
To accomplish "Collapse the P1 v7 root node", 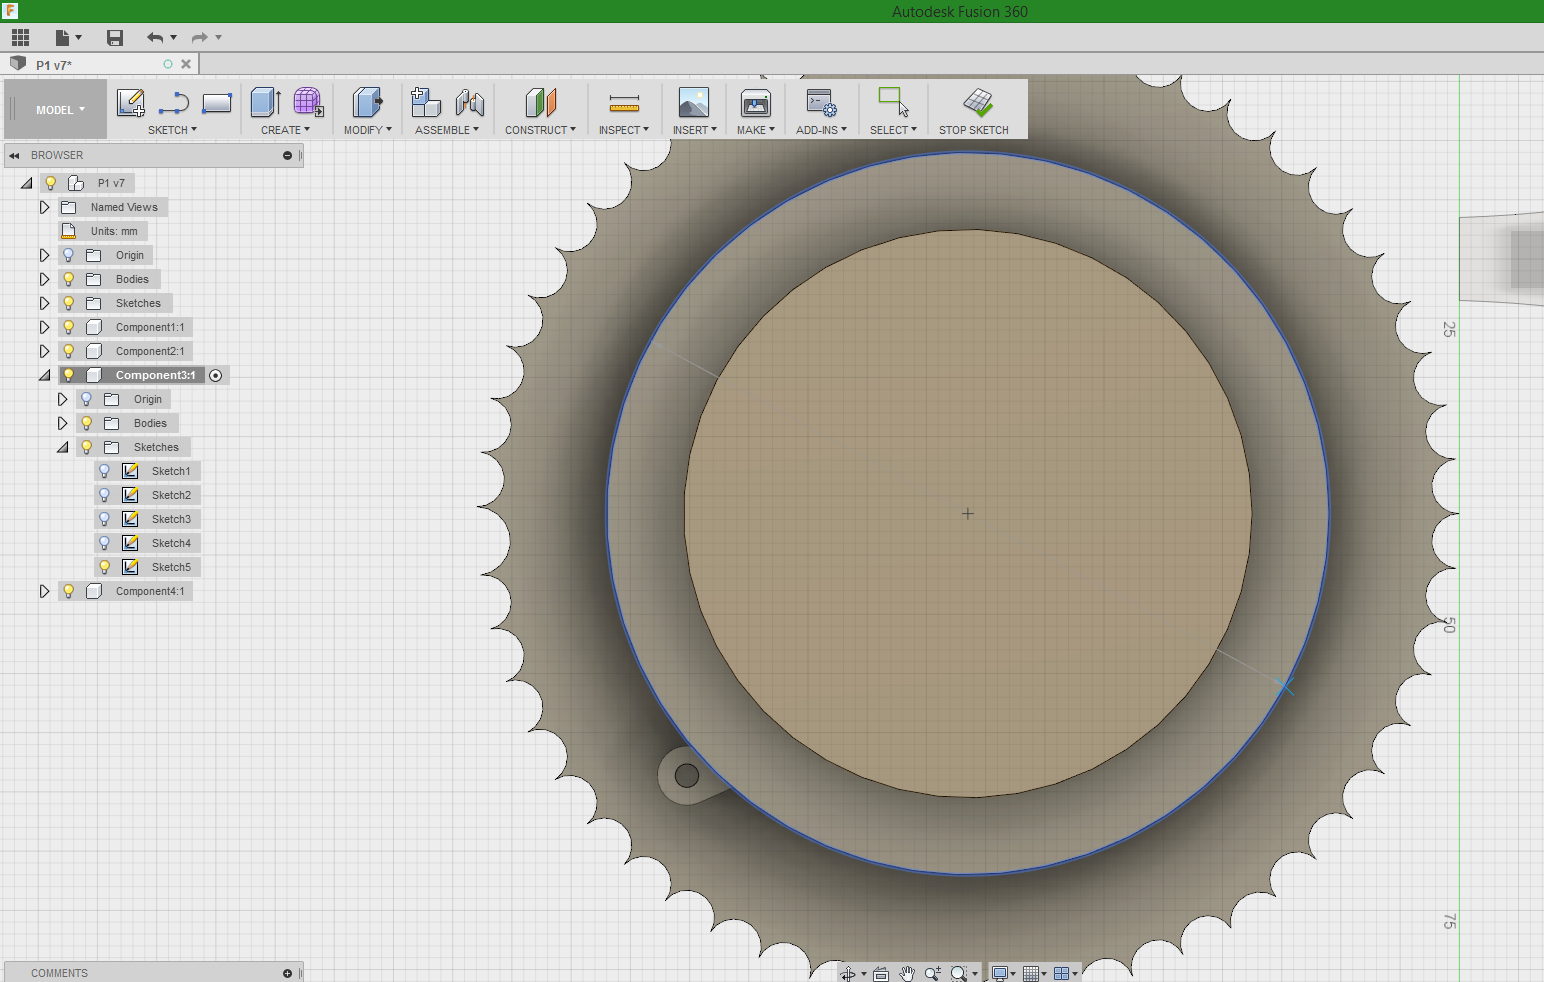I will [x=26, y=183].
